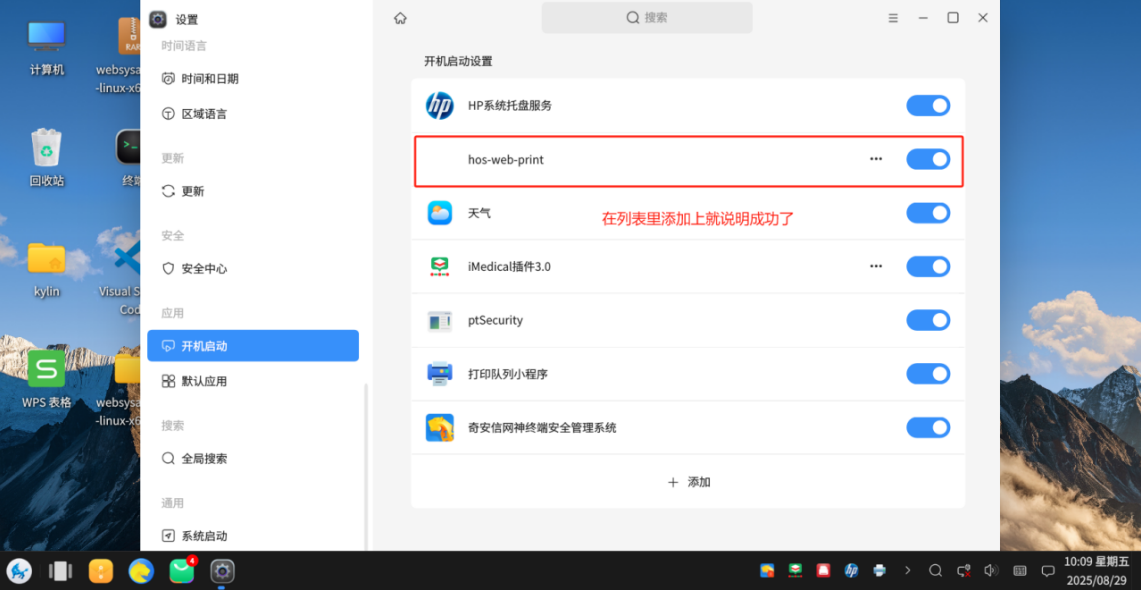Open the volume icon in system tray
Screen dimensions: 1141x590
(x=990, y=570)
